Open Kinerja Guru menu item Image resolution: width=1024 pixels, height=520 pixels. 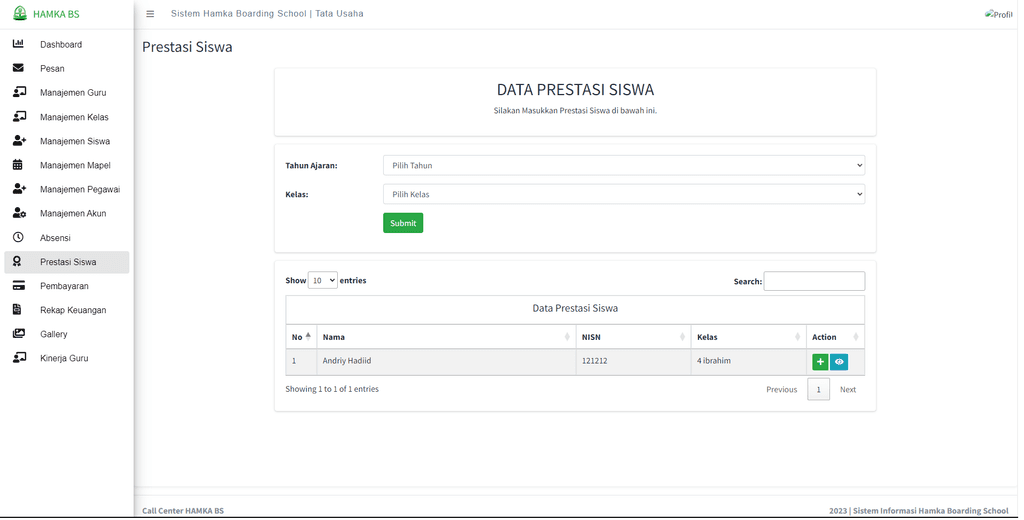67,359
